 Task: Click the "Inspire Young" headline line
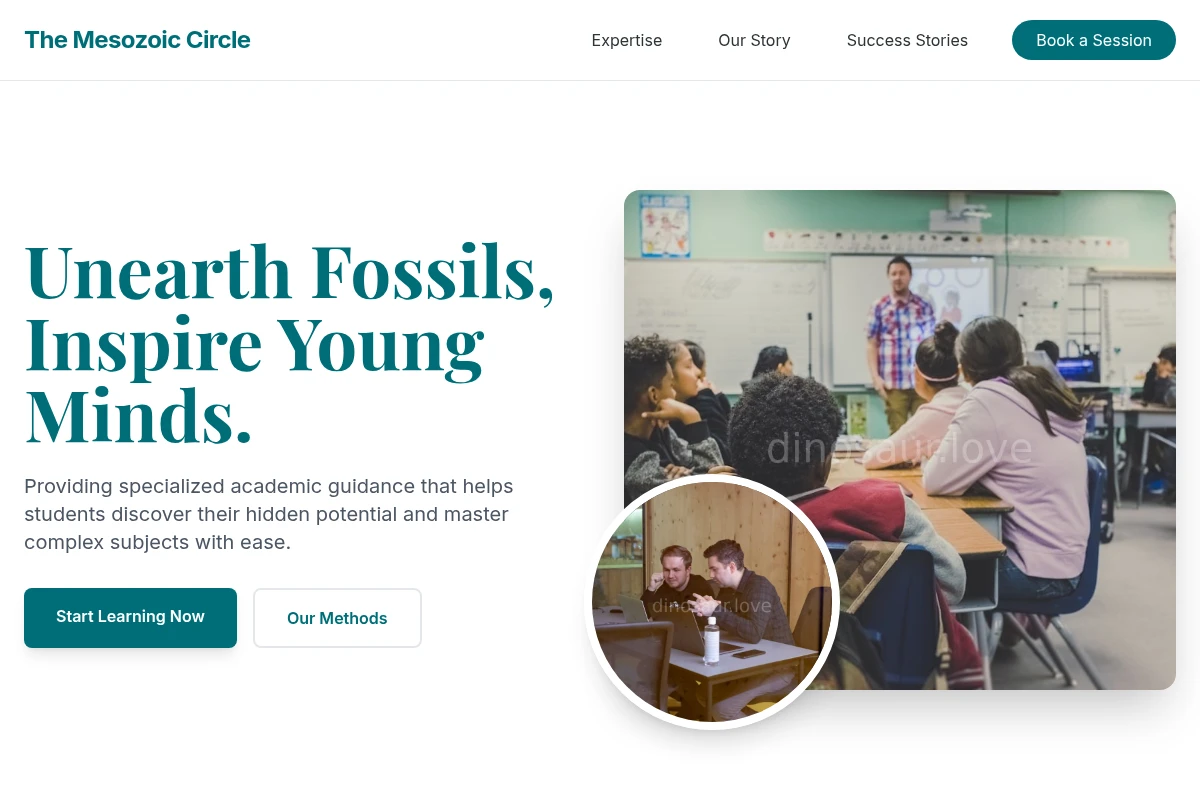pos(254,342)
